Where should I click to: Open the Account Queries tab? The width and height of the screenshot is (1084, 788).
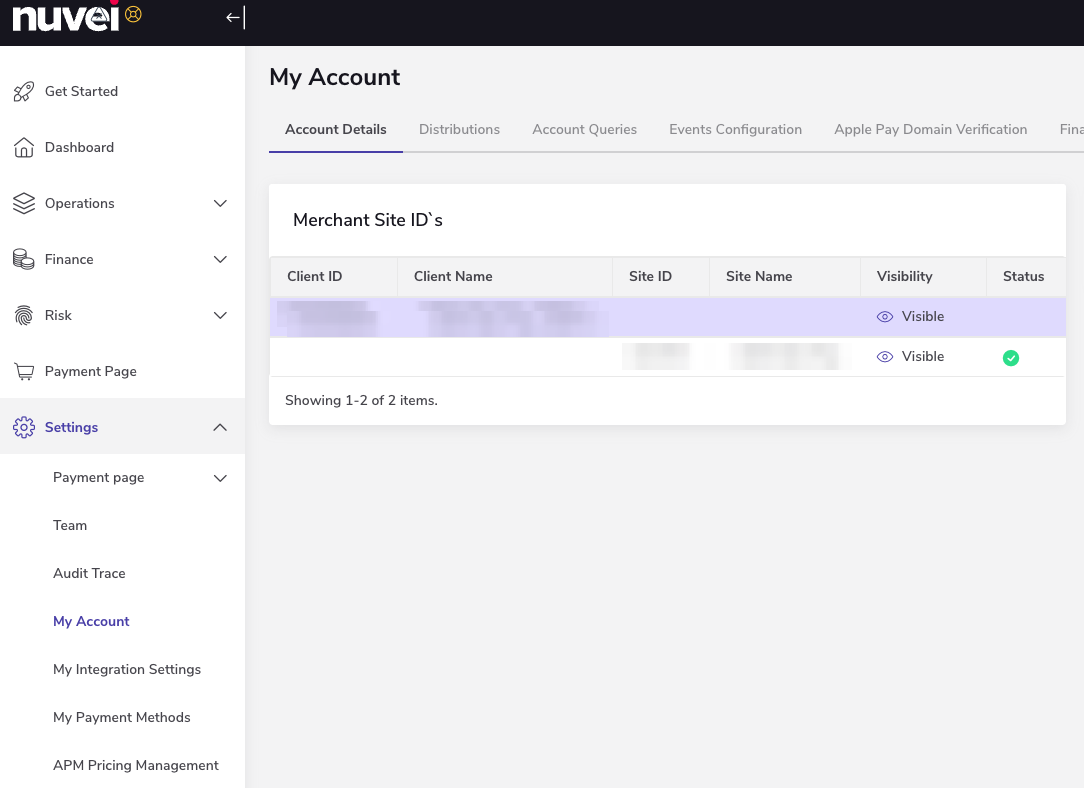pyautogui.click(x=584, y=129)
